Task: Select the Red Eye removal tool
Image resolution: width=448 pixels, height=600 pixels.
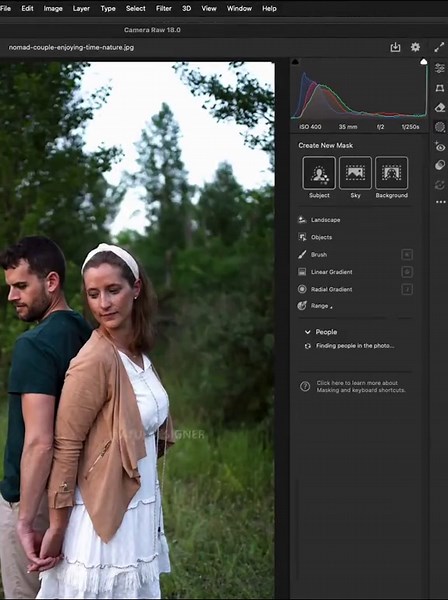Action: [x=440, y=147]
